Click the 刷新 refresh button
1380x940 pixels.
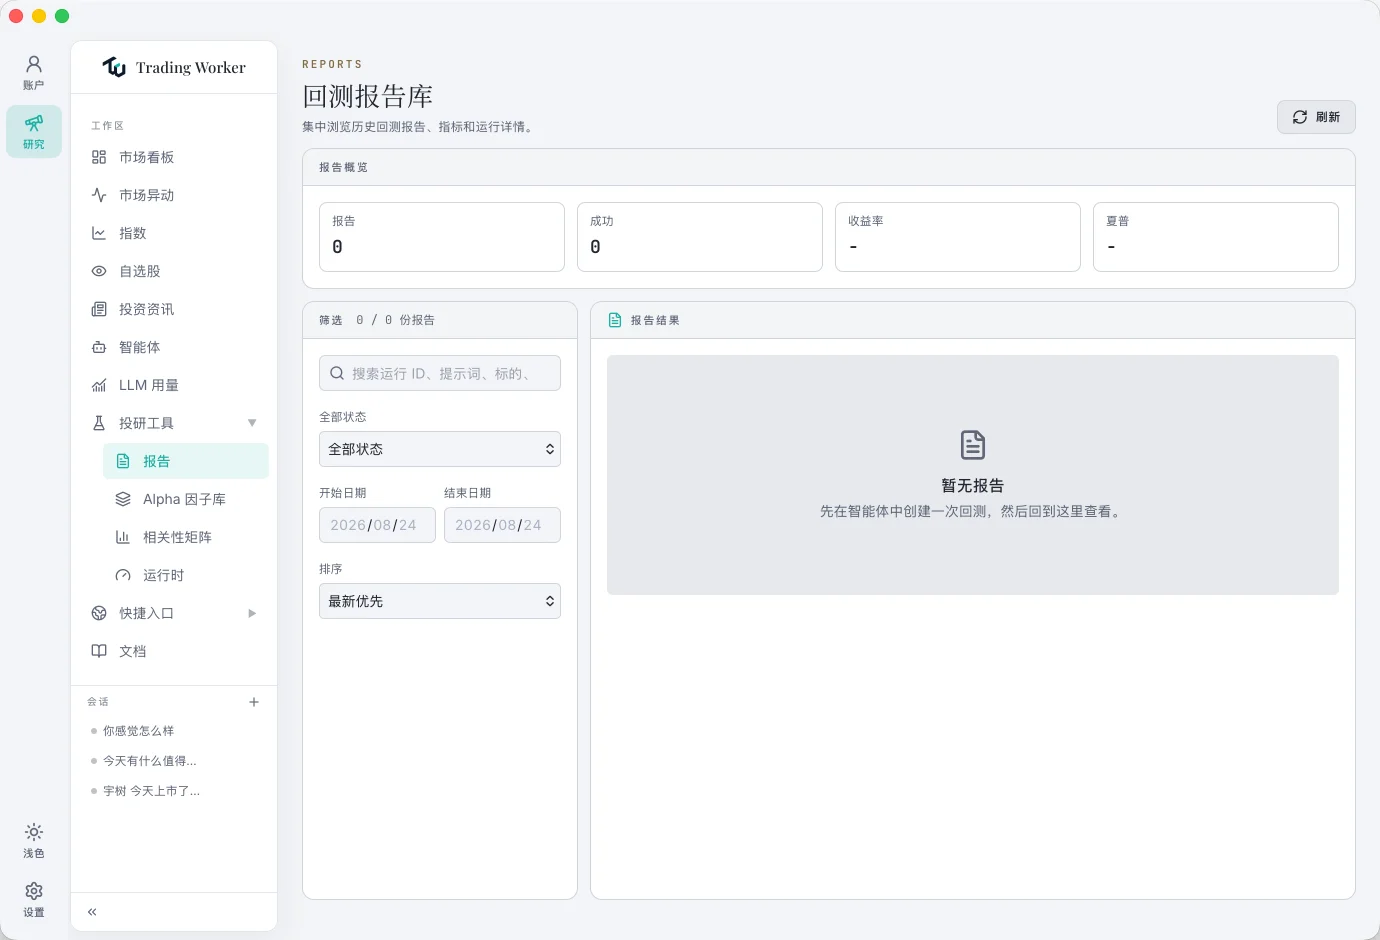tap(1316, 117)
